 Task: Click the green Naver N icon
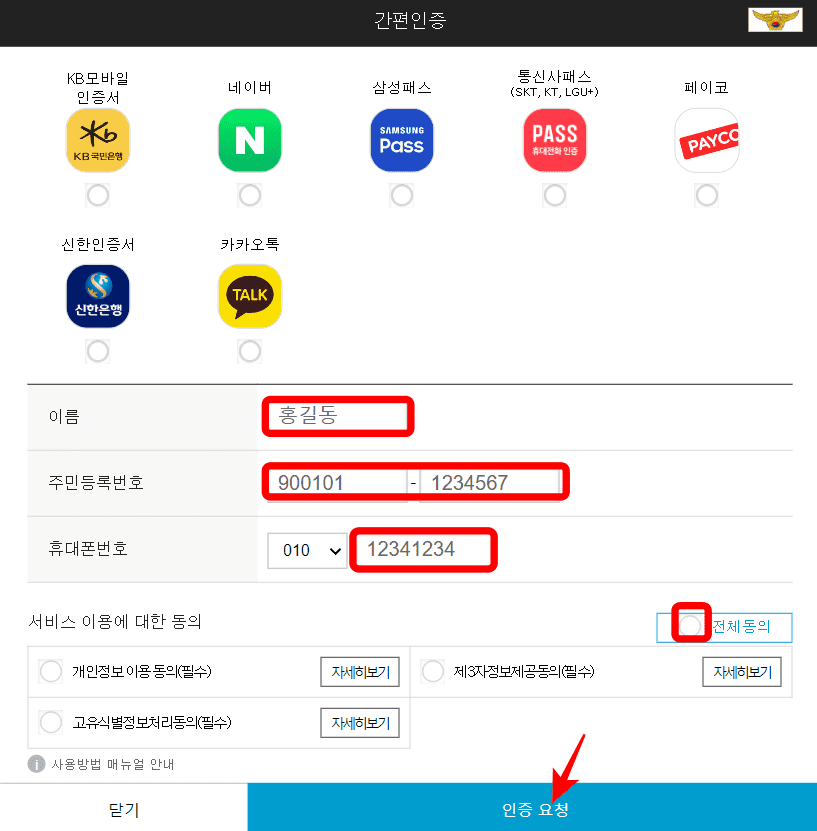click(x=250, y=140)
